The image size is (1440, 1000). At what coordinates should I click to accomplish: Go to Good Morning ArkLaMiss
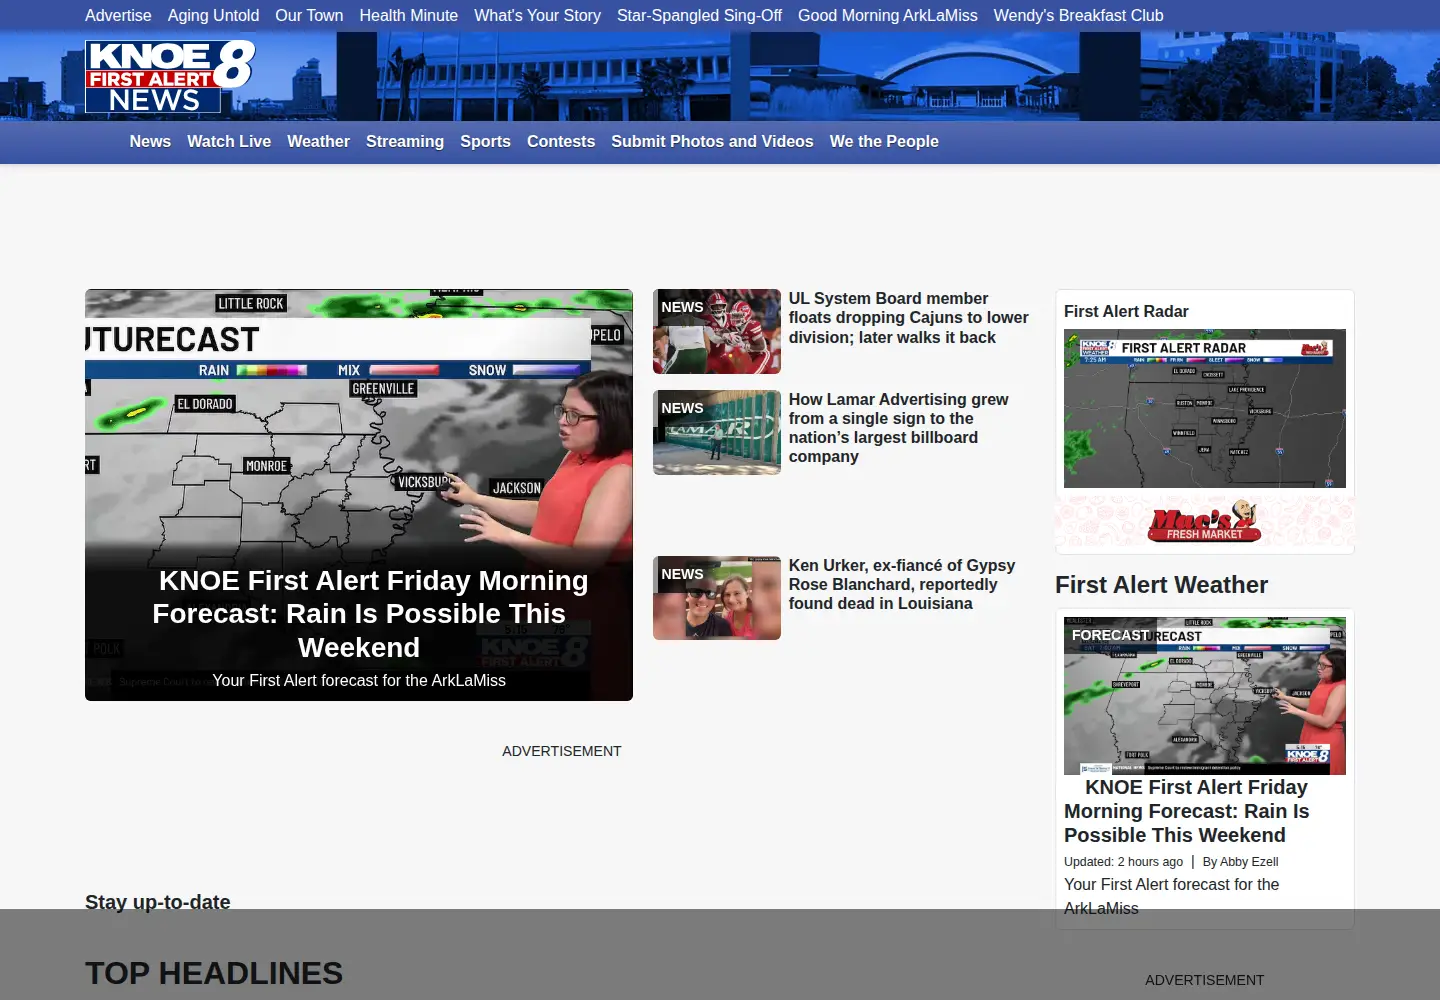(x=887, y=15)
